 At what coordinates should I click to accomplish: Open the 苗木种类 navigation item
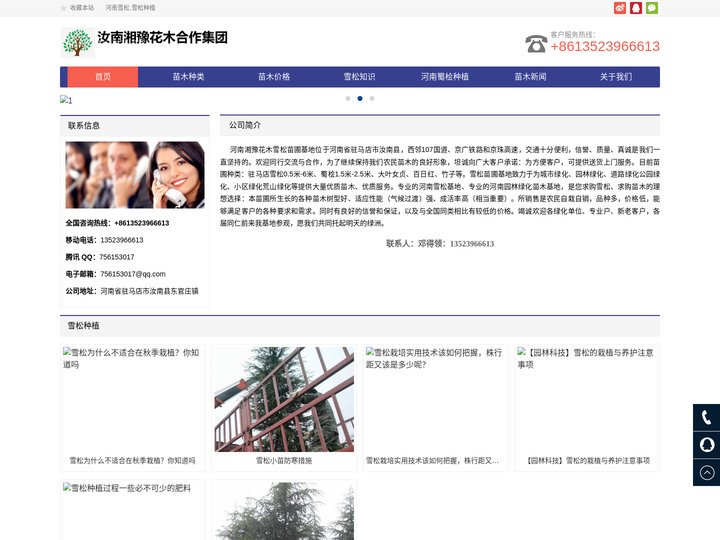click(188, 77)
